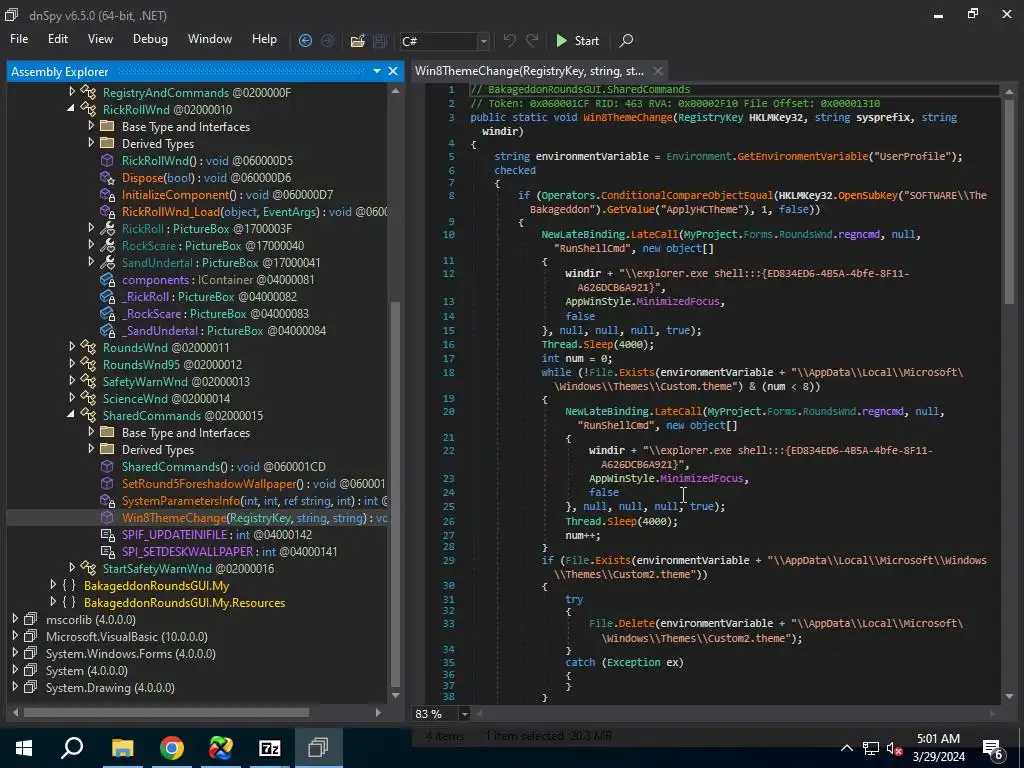Select the Win8ThemeChange document tab
1024x768 pixels.
coord(530,71)
